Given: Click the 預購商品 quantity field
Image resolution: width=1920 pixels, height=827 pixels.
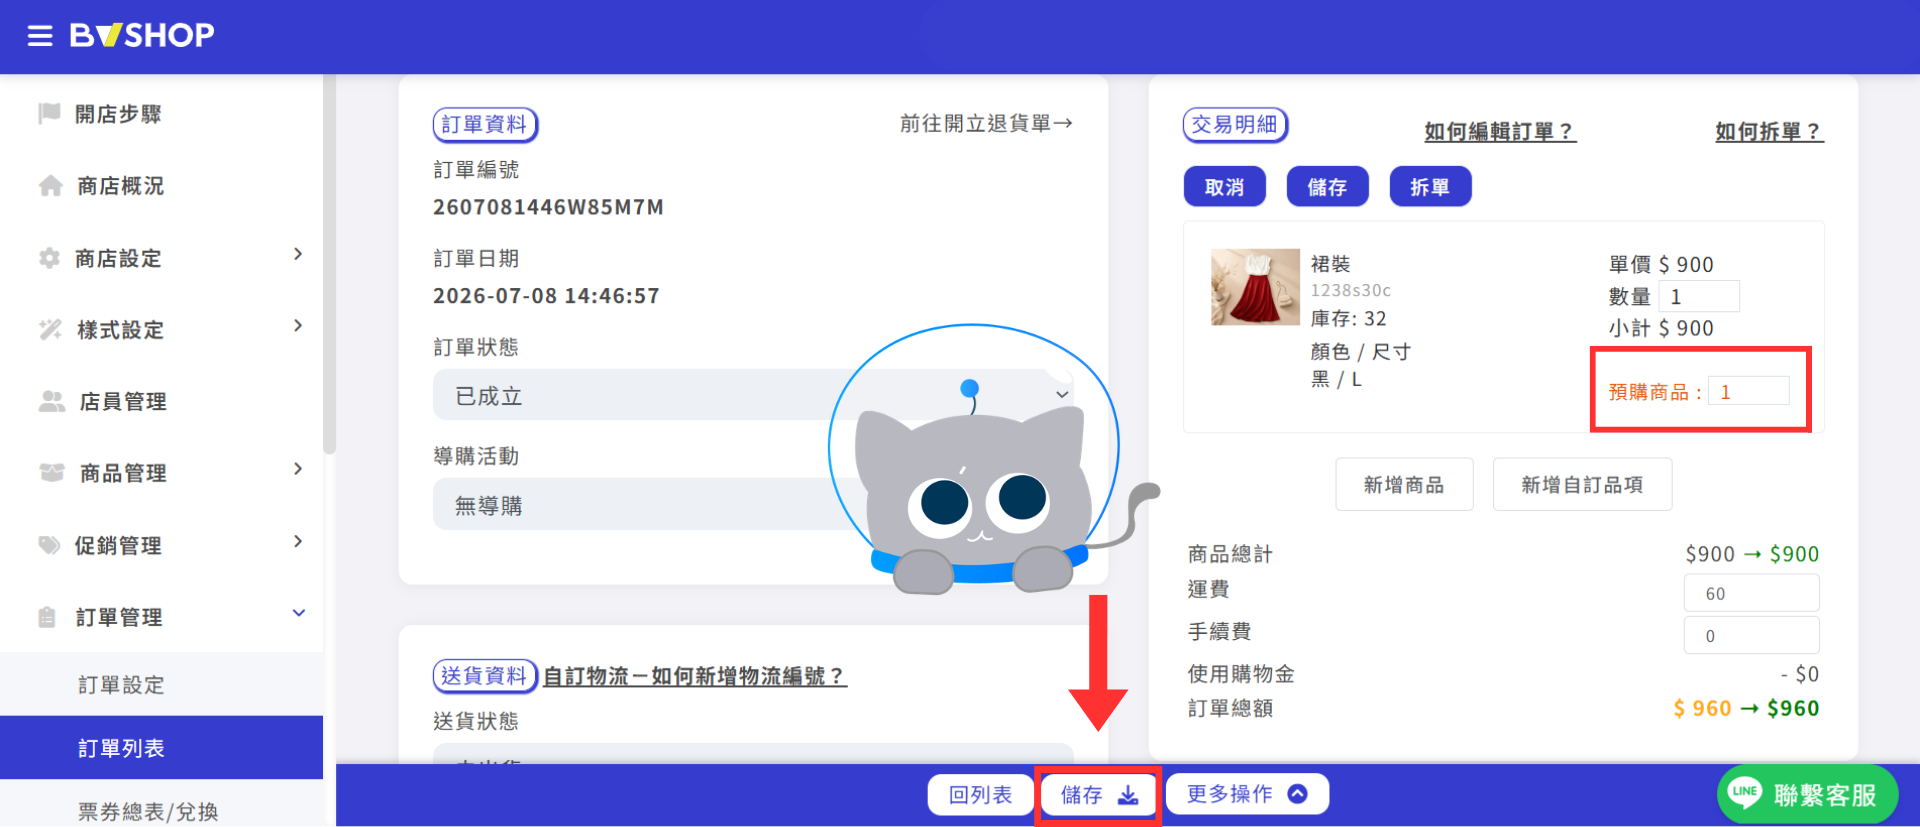Looking at the screenshot, I should (1749, 391).
